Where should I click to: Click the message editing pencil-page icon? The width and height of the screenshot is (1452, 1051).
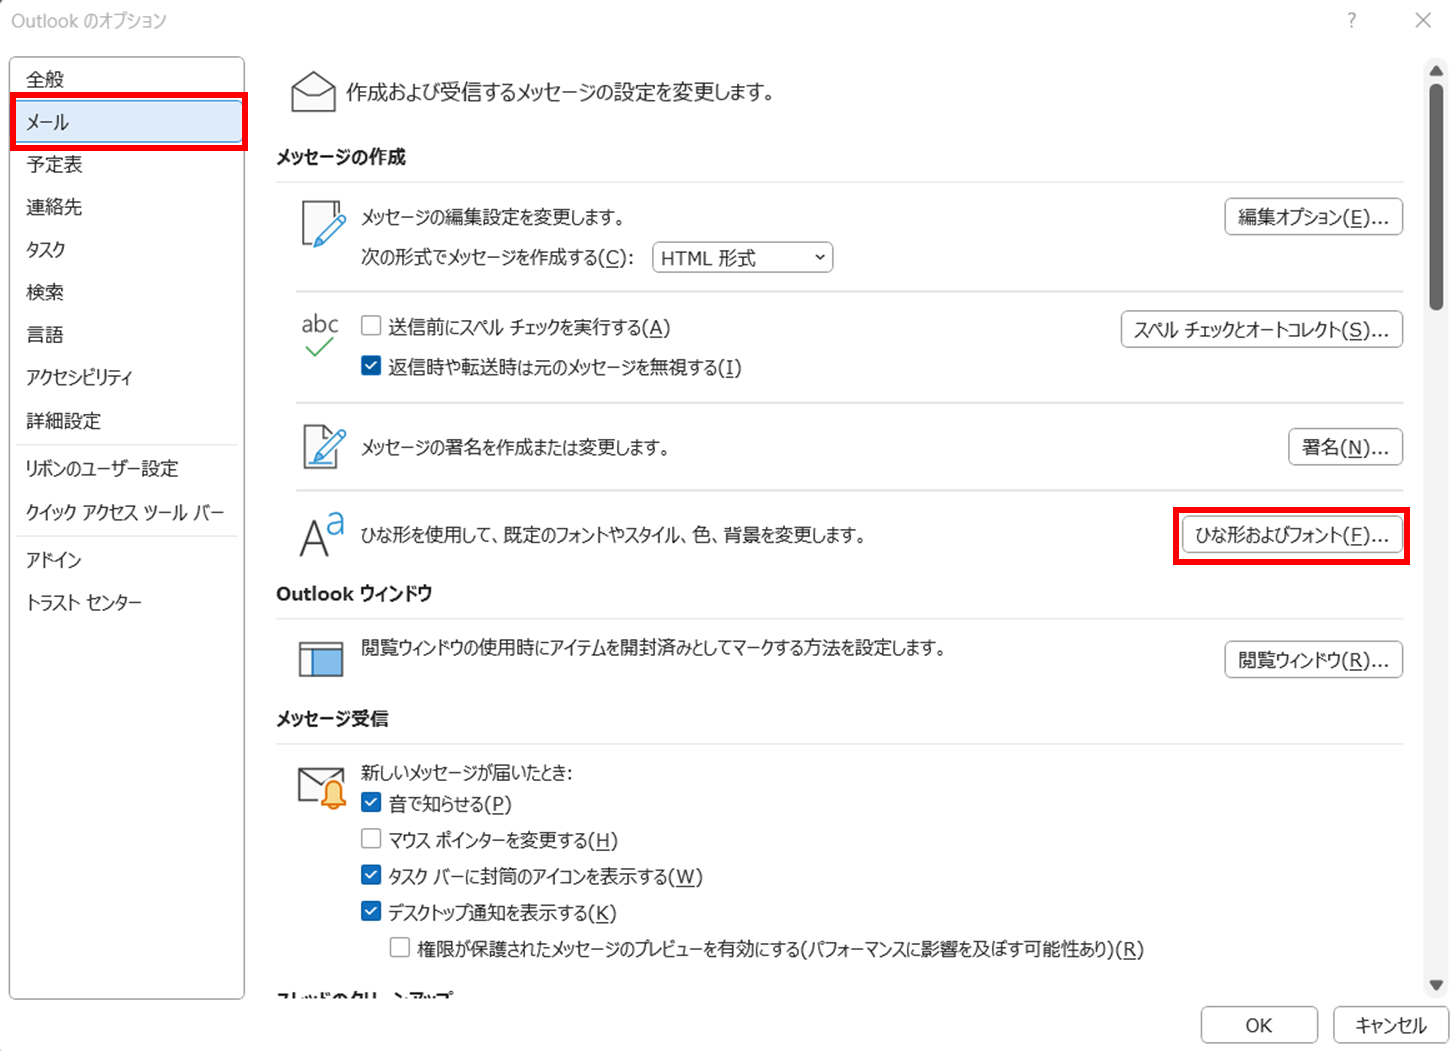coord(322,224)
